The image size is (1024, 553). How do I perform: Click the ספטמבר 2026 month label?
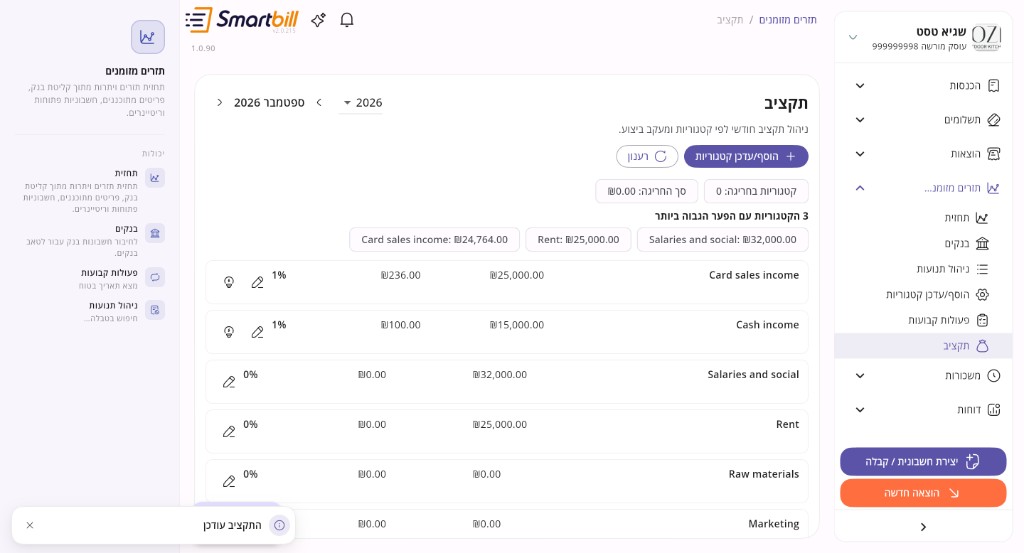(269, 103)
